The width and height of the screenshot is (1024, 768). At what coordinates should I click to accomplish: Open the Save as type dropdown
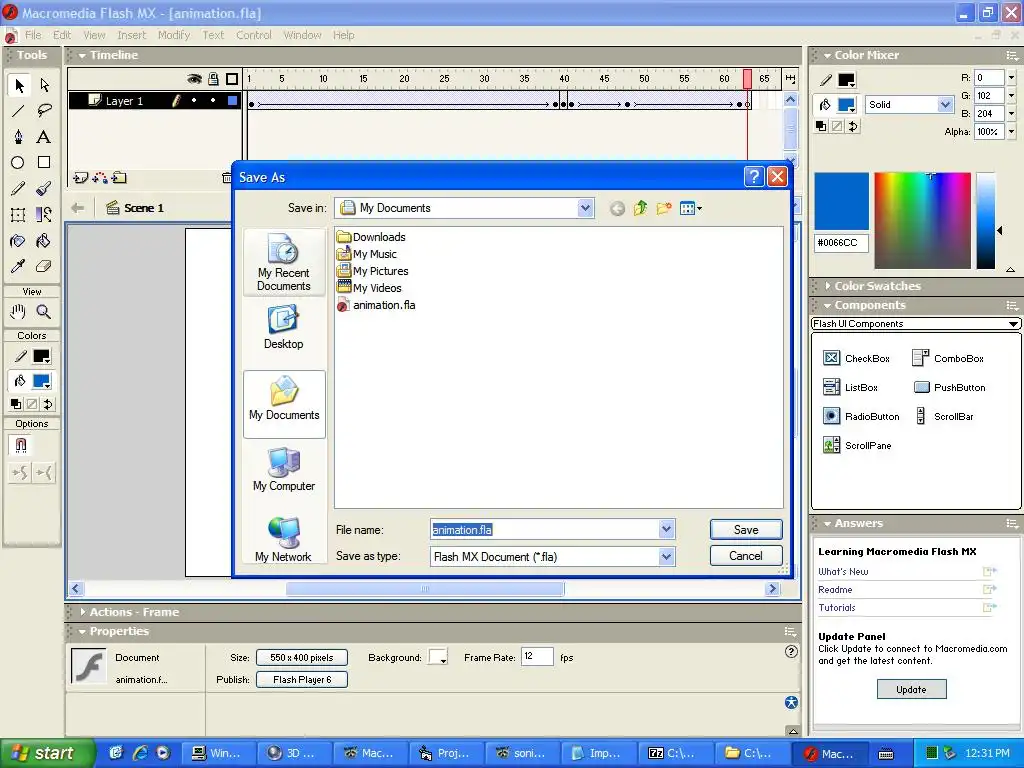(666, 556)
